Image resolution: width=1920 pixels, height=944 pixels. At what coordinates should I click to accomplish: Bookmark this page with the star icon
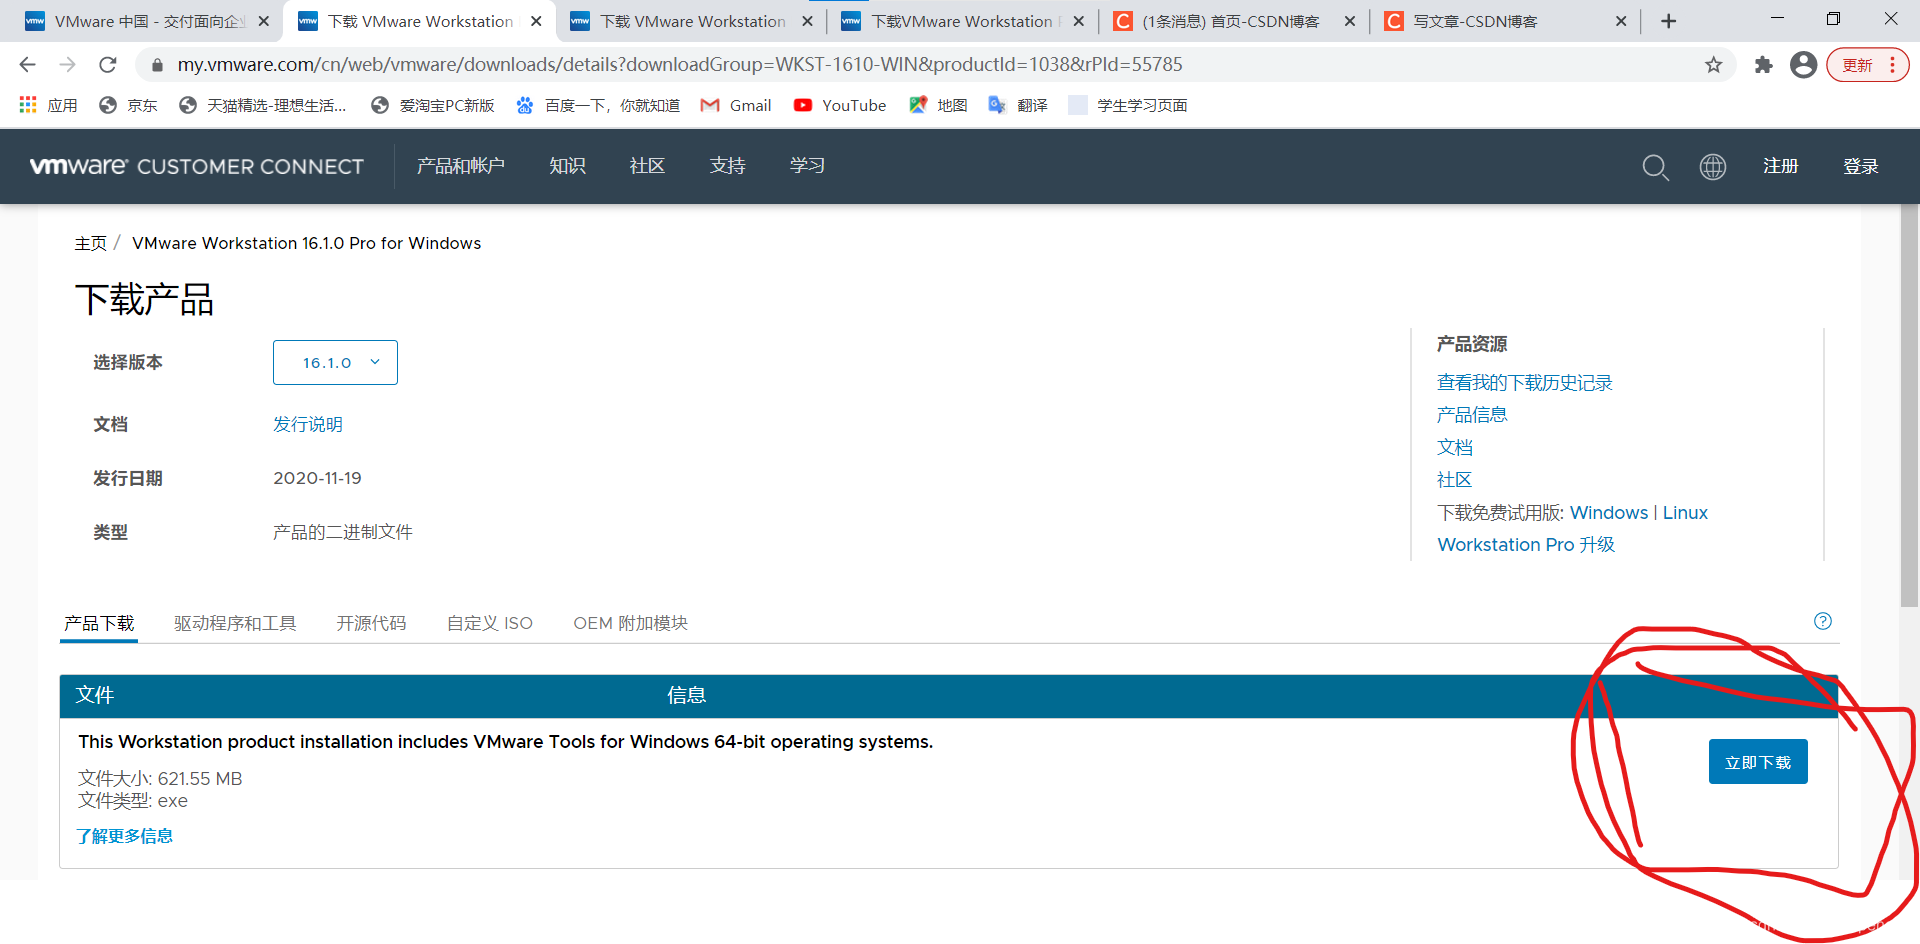tap(1714, 65)
